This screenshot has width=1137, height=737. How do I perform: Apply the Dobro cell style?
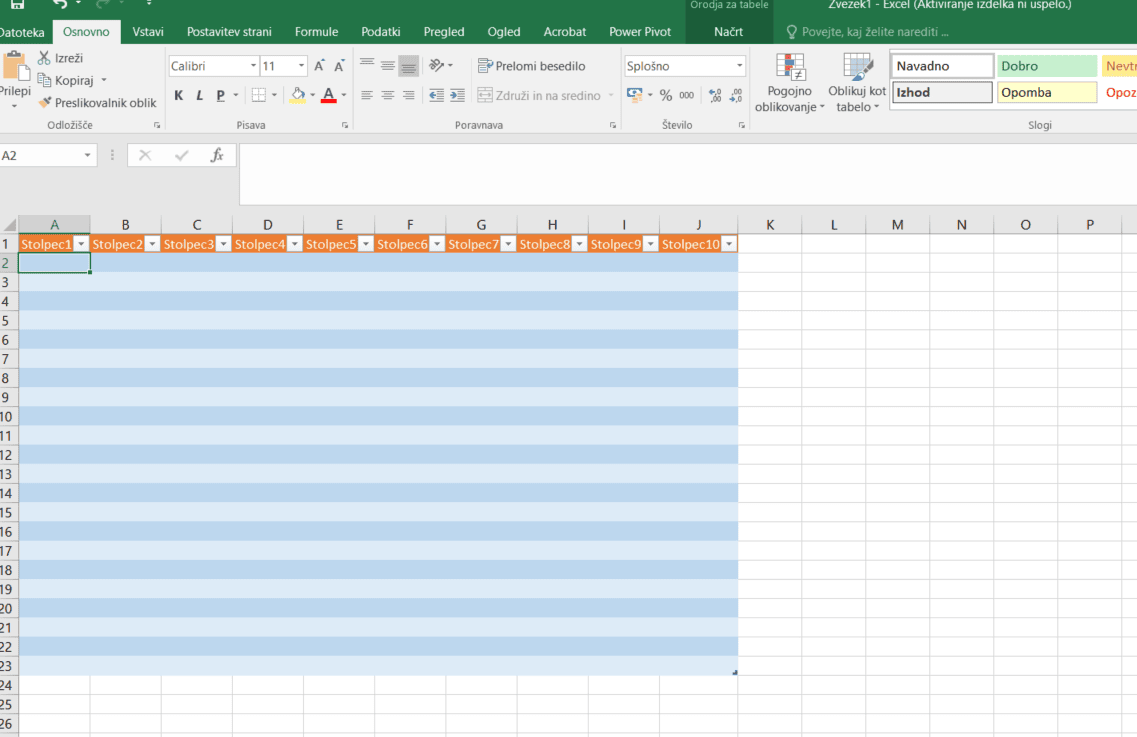[1046, 66]
